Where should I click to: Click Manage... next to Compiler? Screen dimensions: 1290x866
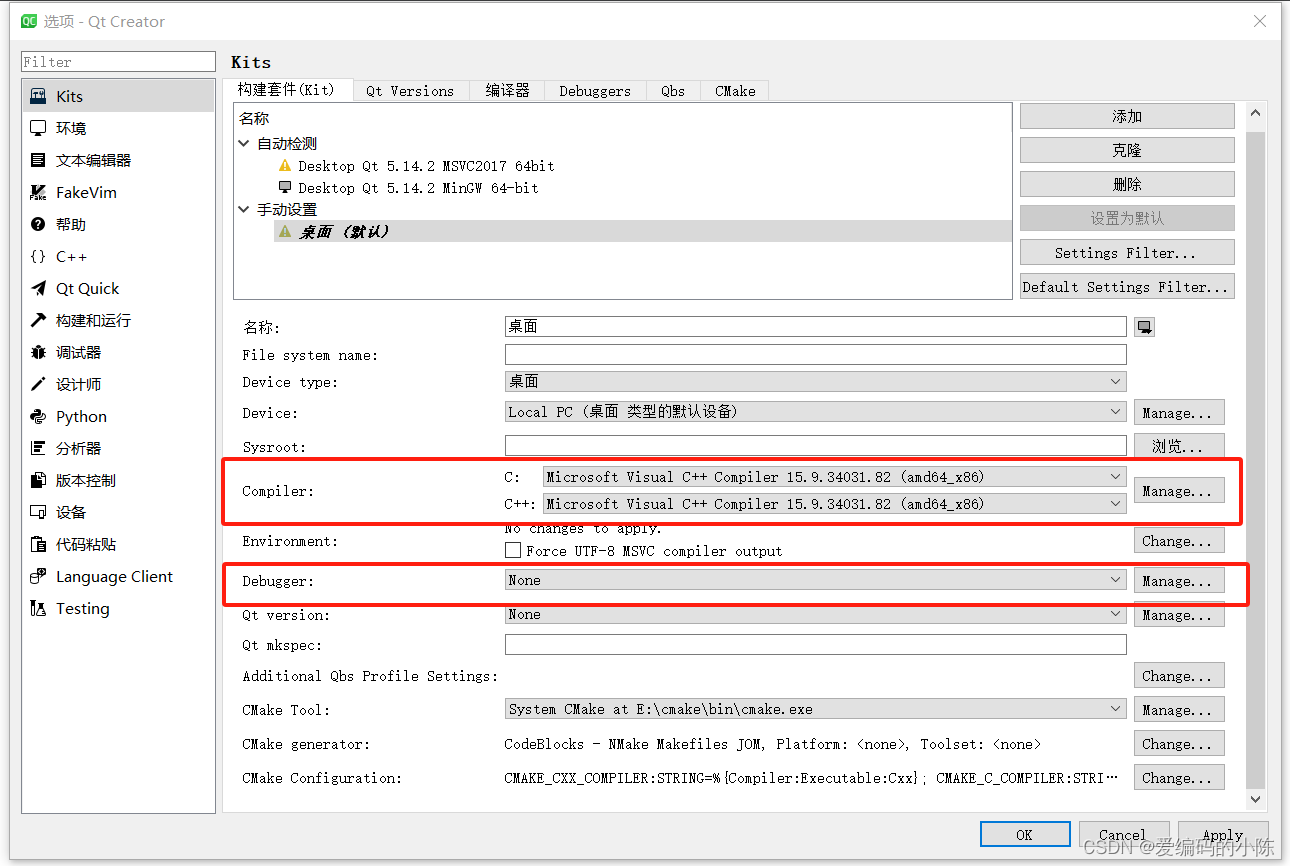(1179, 491)
